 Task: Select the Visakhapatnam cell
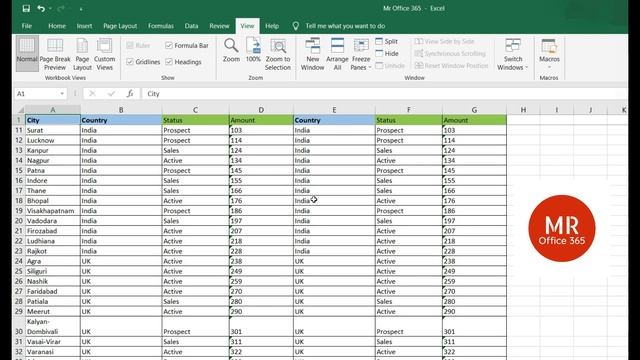coord(53,211)
